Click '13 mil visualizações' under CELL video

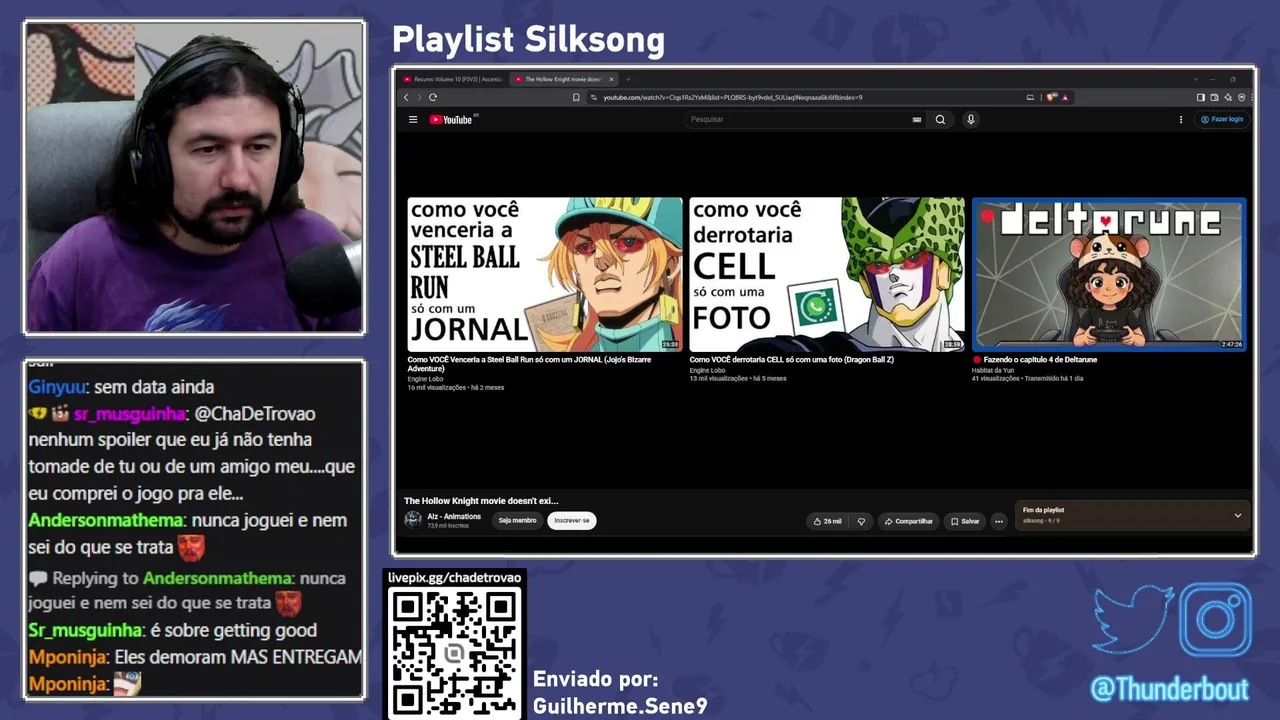[719, 379]
